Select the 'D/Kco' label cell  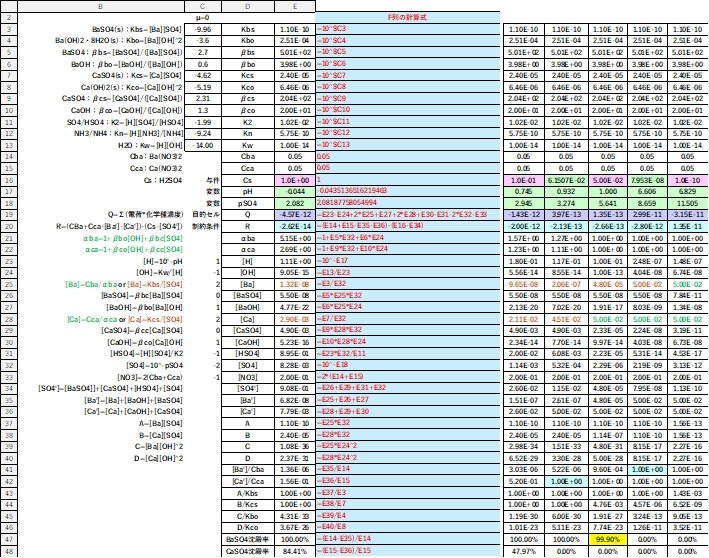(248, 527)
